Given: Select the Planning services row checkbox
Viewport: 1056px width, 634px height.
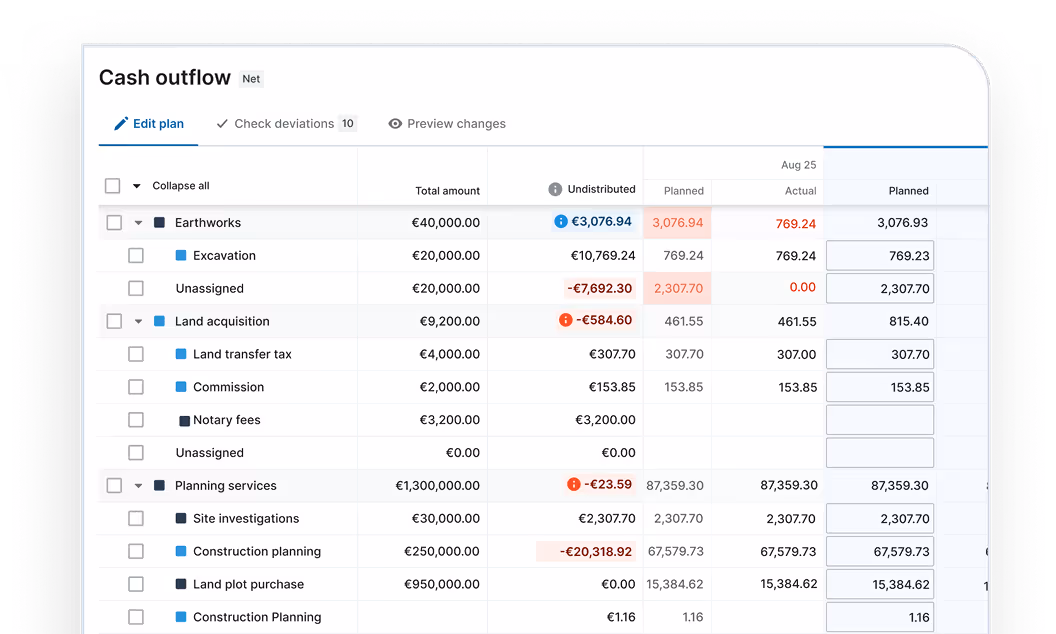Looking at the screenshot, I should point(114,486).
